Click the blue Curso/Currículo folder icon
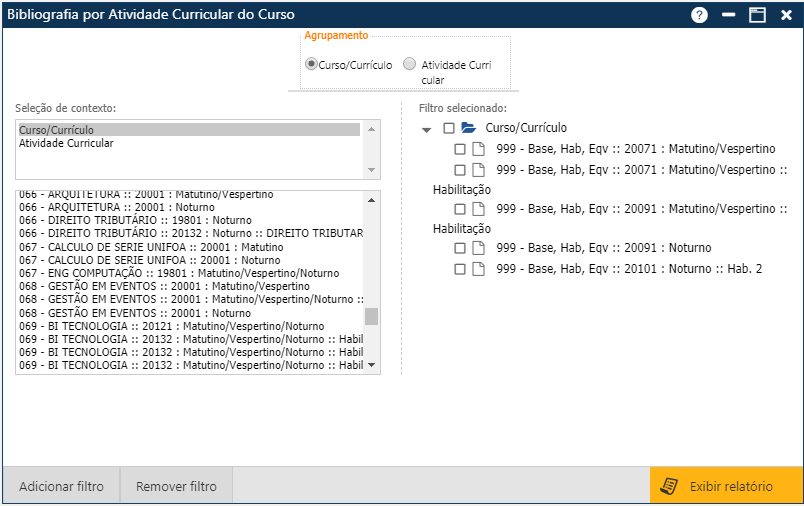The height and width of the screenshot is (506, 804). (x=468, y=128)
